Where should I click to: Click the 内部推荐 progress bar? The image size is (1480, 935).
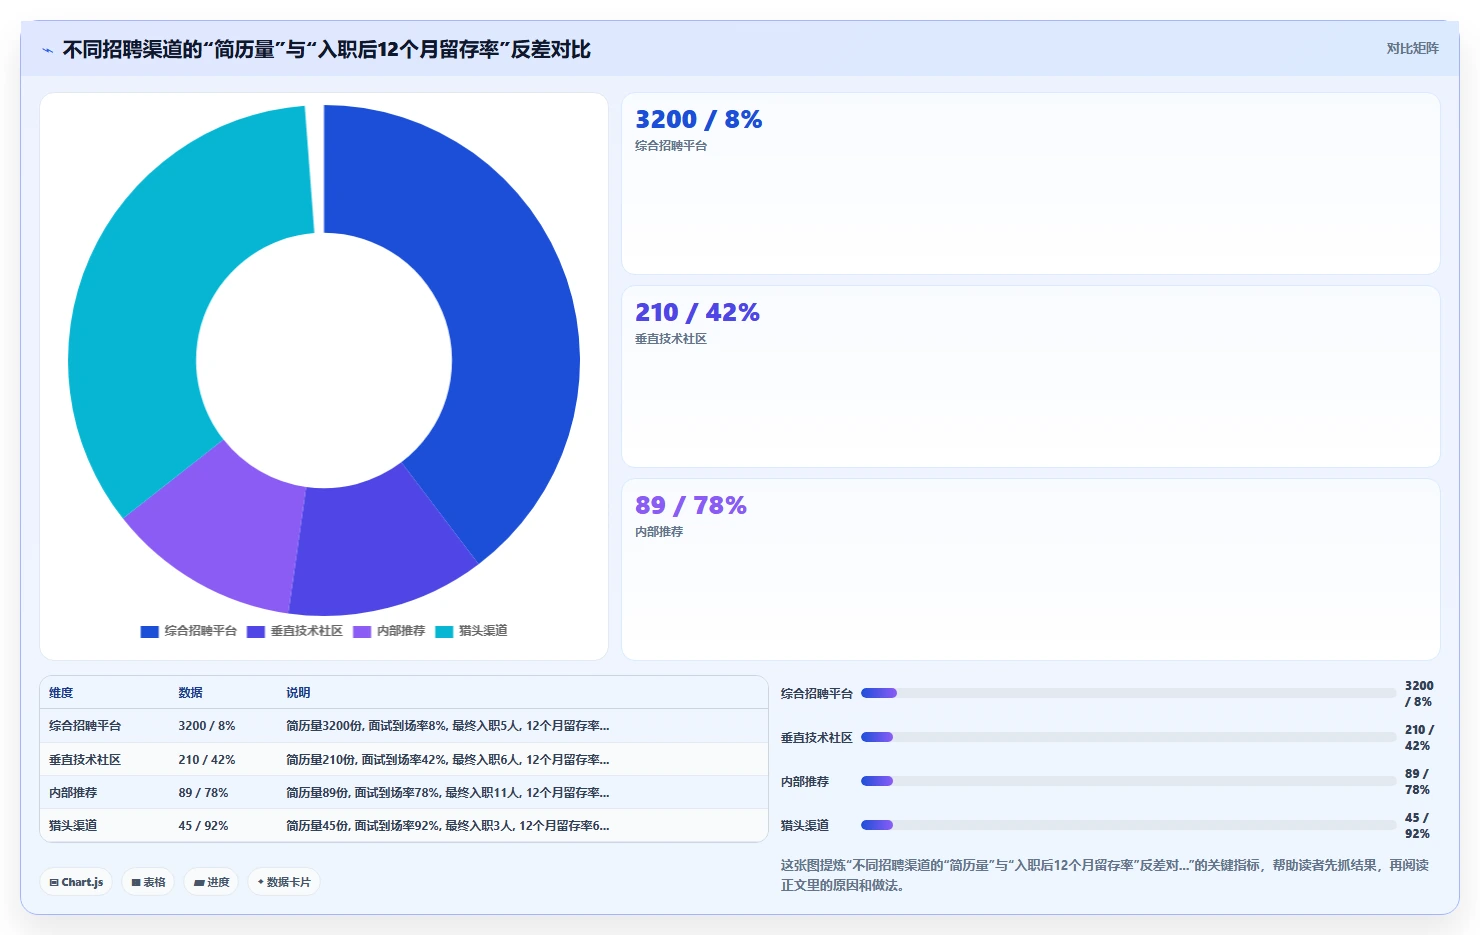[x=1128, y=781]
